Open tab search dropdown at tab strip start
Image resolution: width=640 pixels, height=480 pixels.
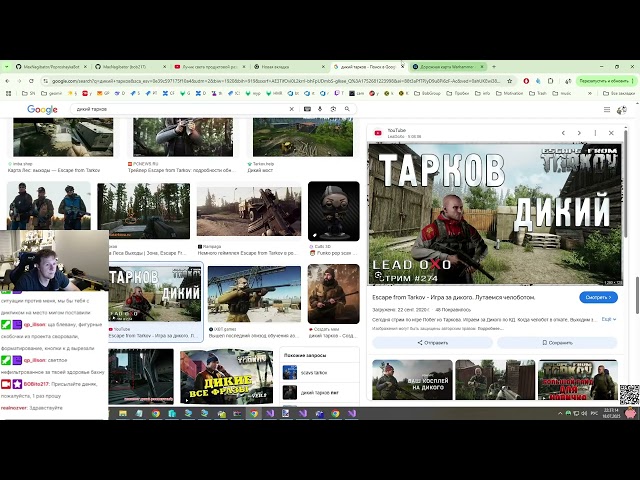[x=7, y=67]
